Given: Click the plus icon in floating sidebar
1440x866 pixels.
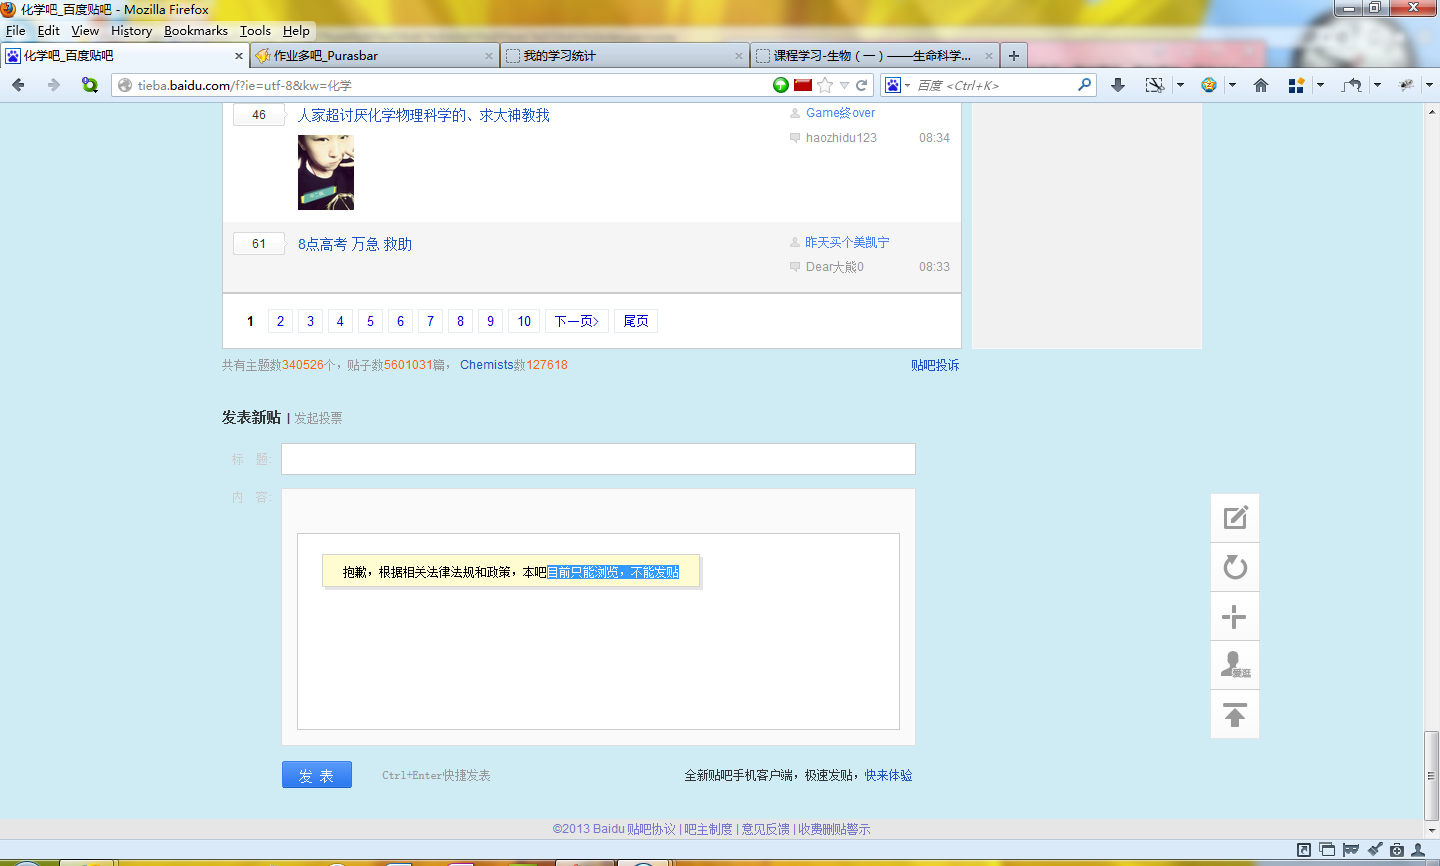Looking at the screenshot, I should (1235, 617).
